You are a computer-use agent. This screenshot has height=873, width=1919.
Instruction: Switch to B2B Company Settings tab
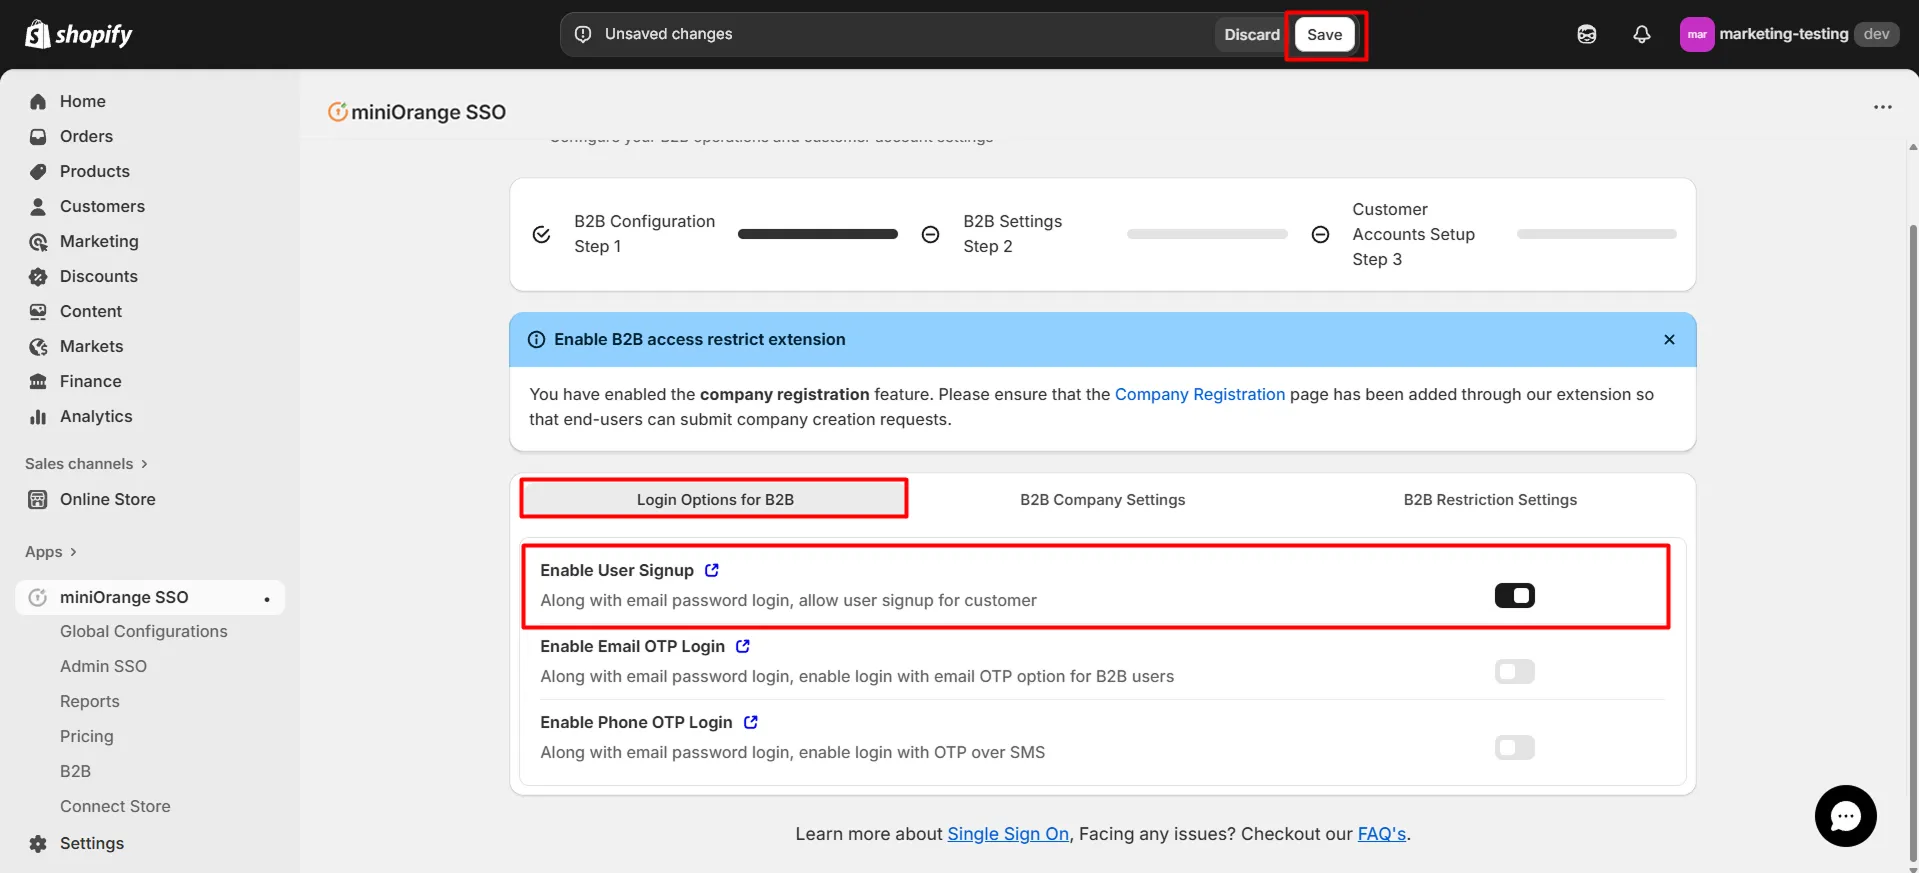coord(1102,499)
